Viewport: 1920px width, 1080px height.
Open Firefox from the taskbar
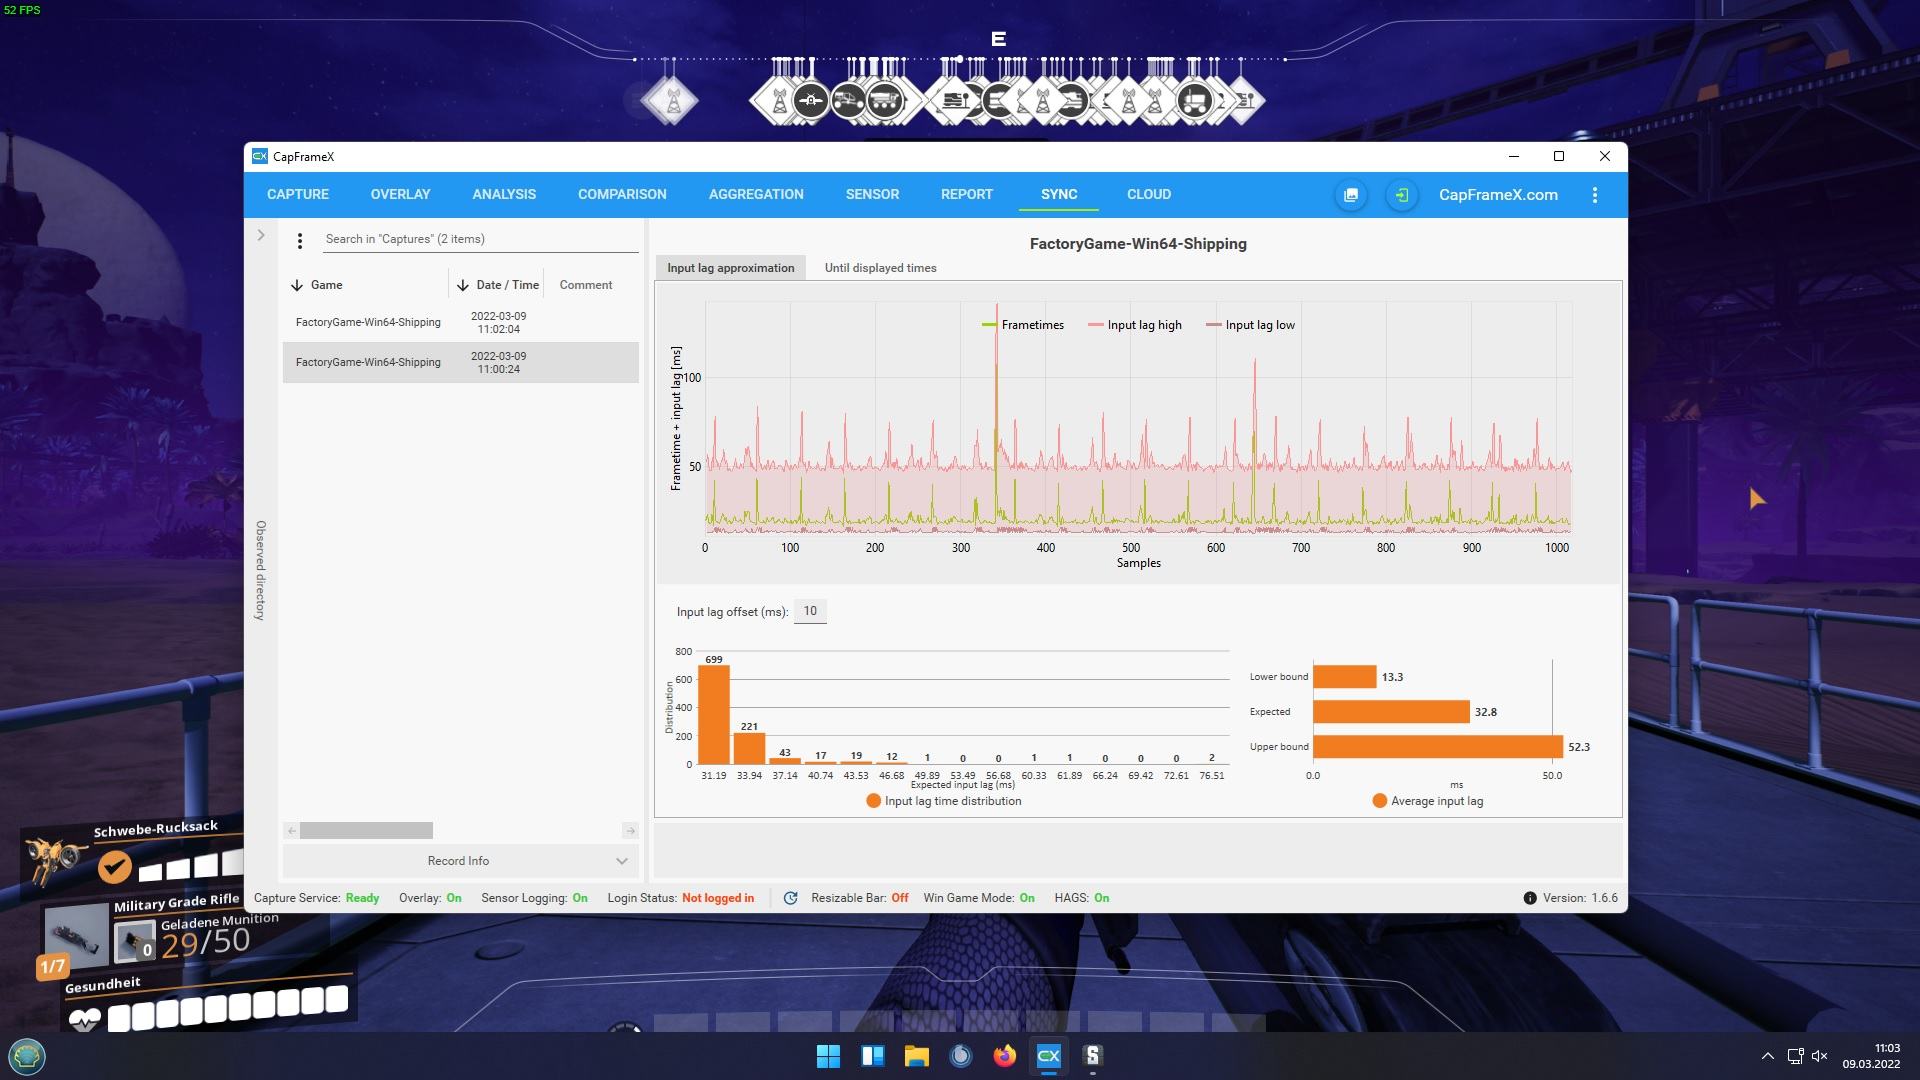(1004, 1056)
